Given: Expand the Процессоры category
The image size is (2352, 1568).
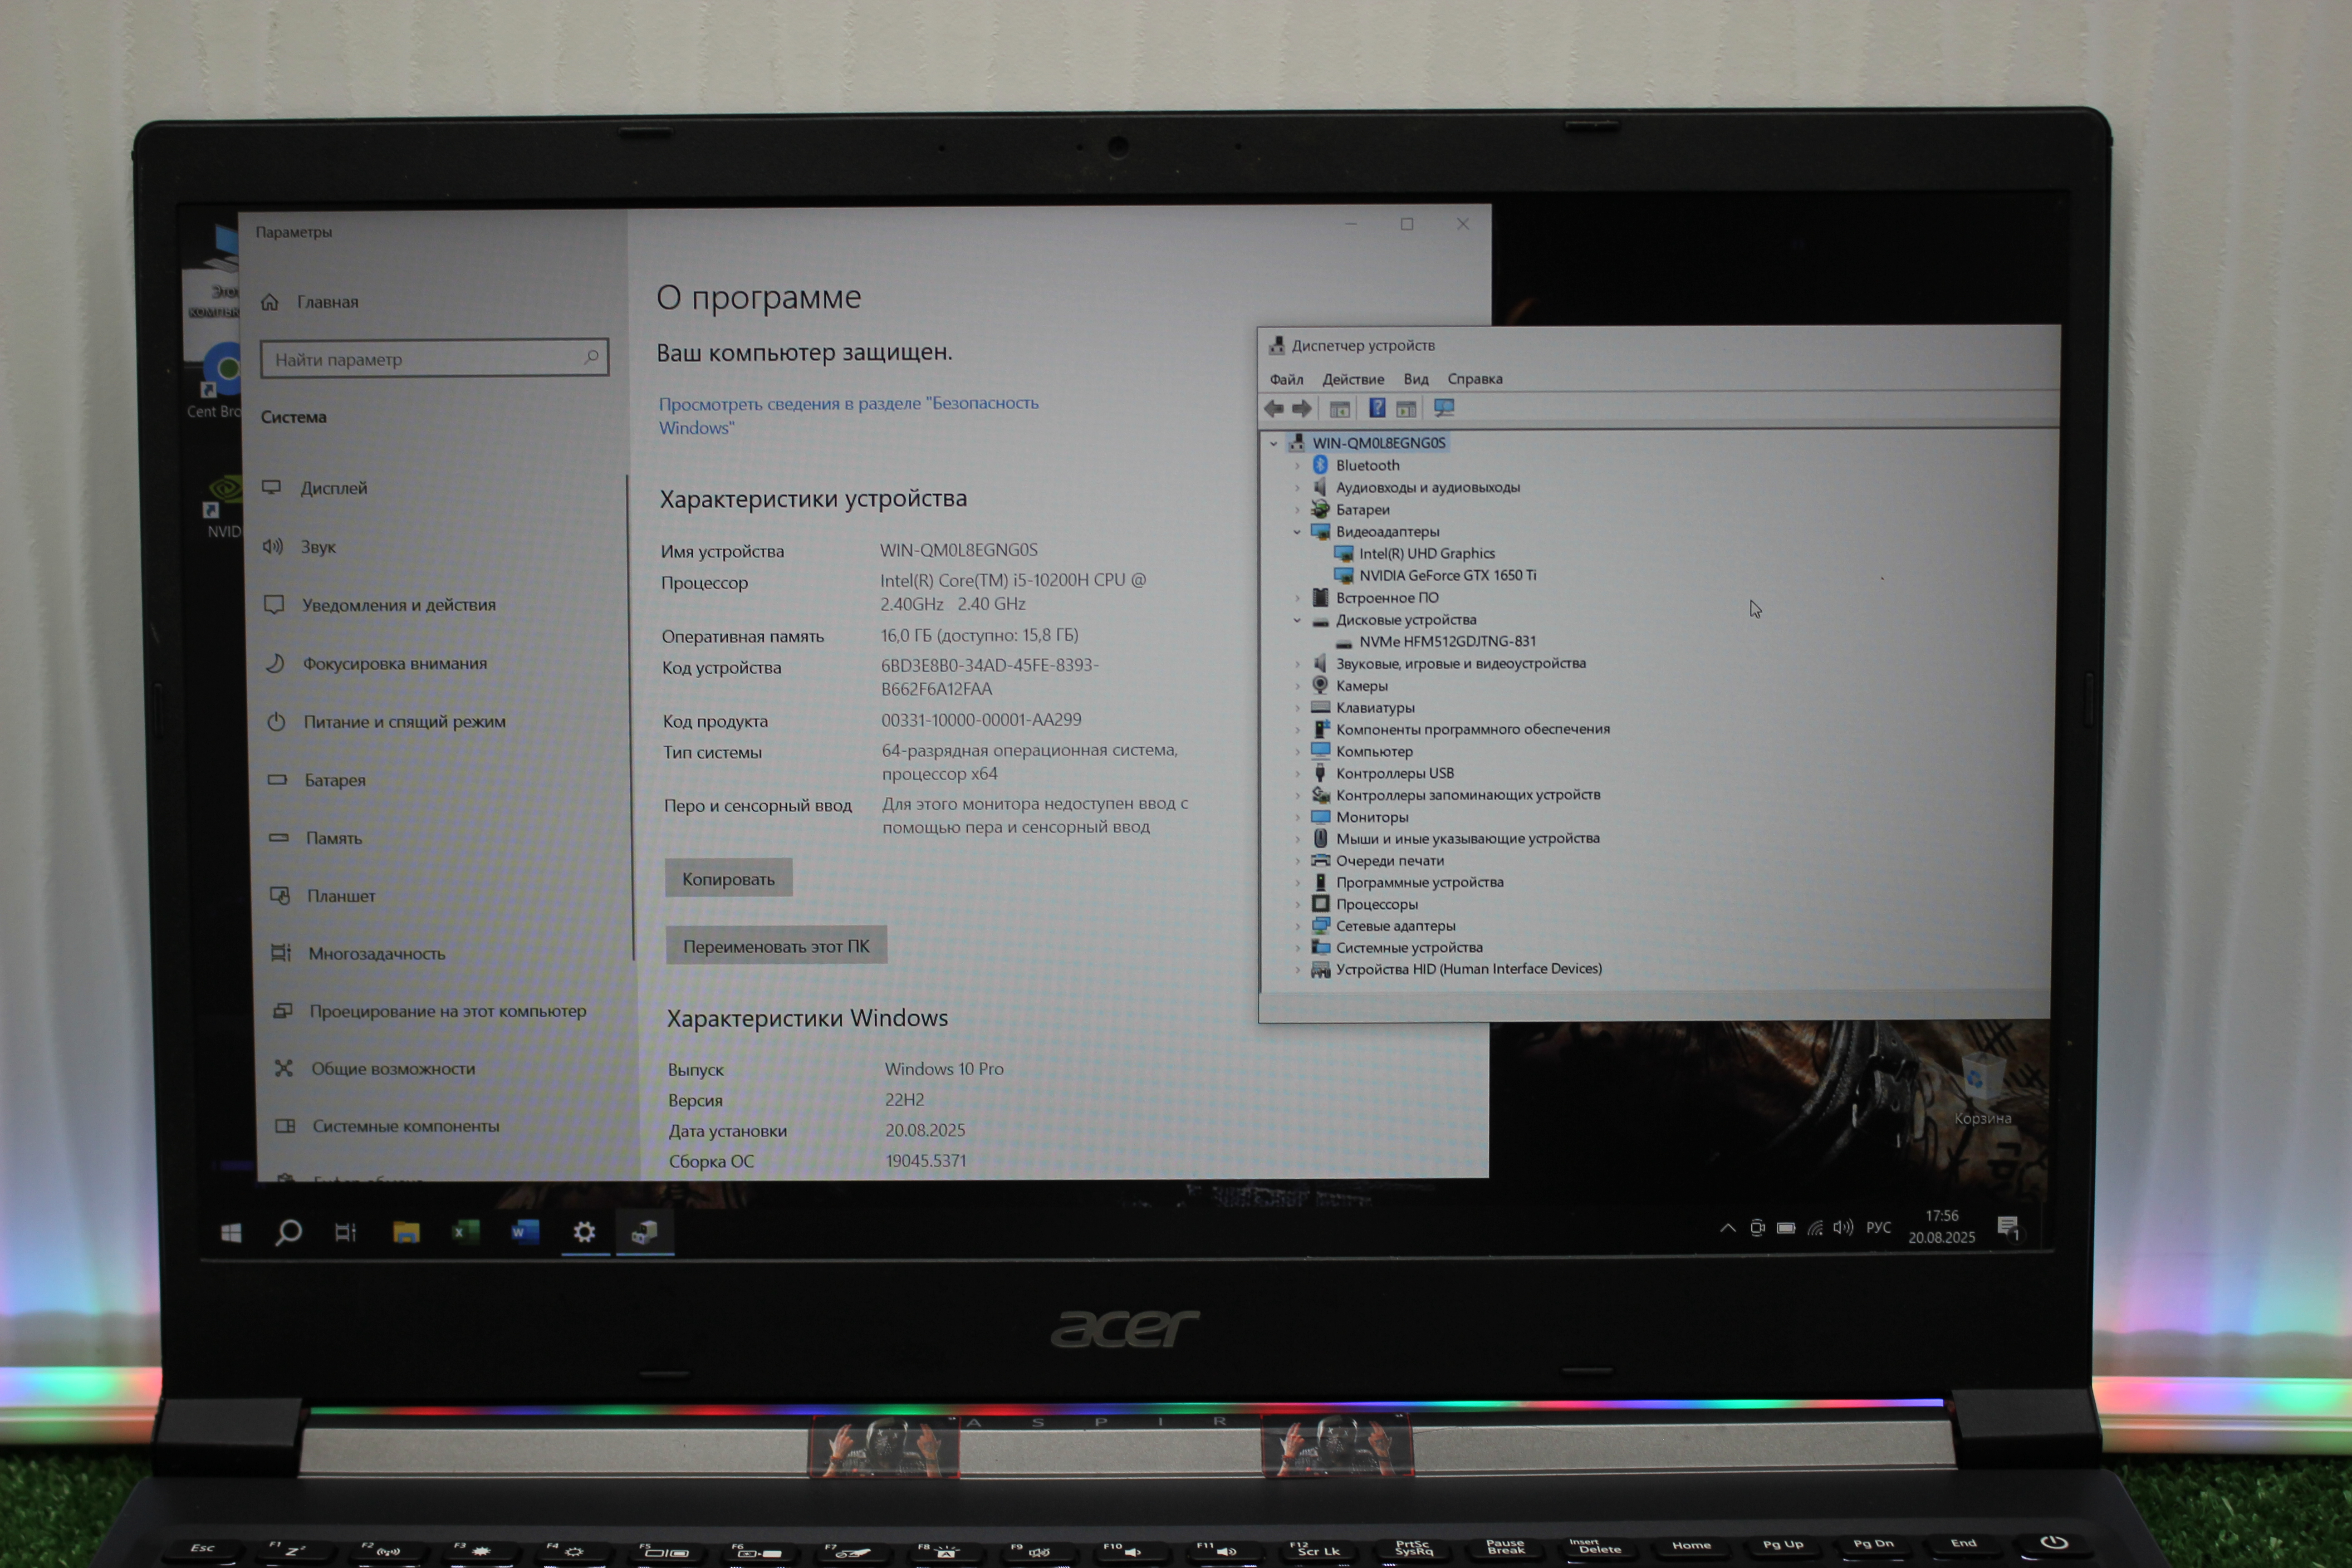Looking at the screenshot, I should [1297, 905].
